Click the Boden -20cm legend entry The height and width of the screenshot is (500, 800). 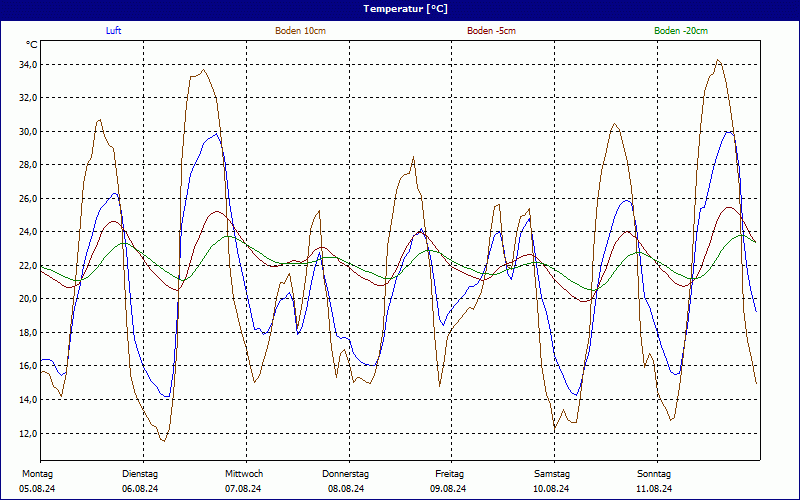[x=681, y=31]
